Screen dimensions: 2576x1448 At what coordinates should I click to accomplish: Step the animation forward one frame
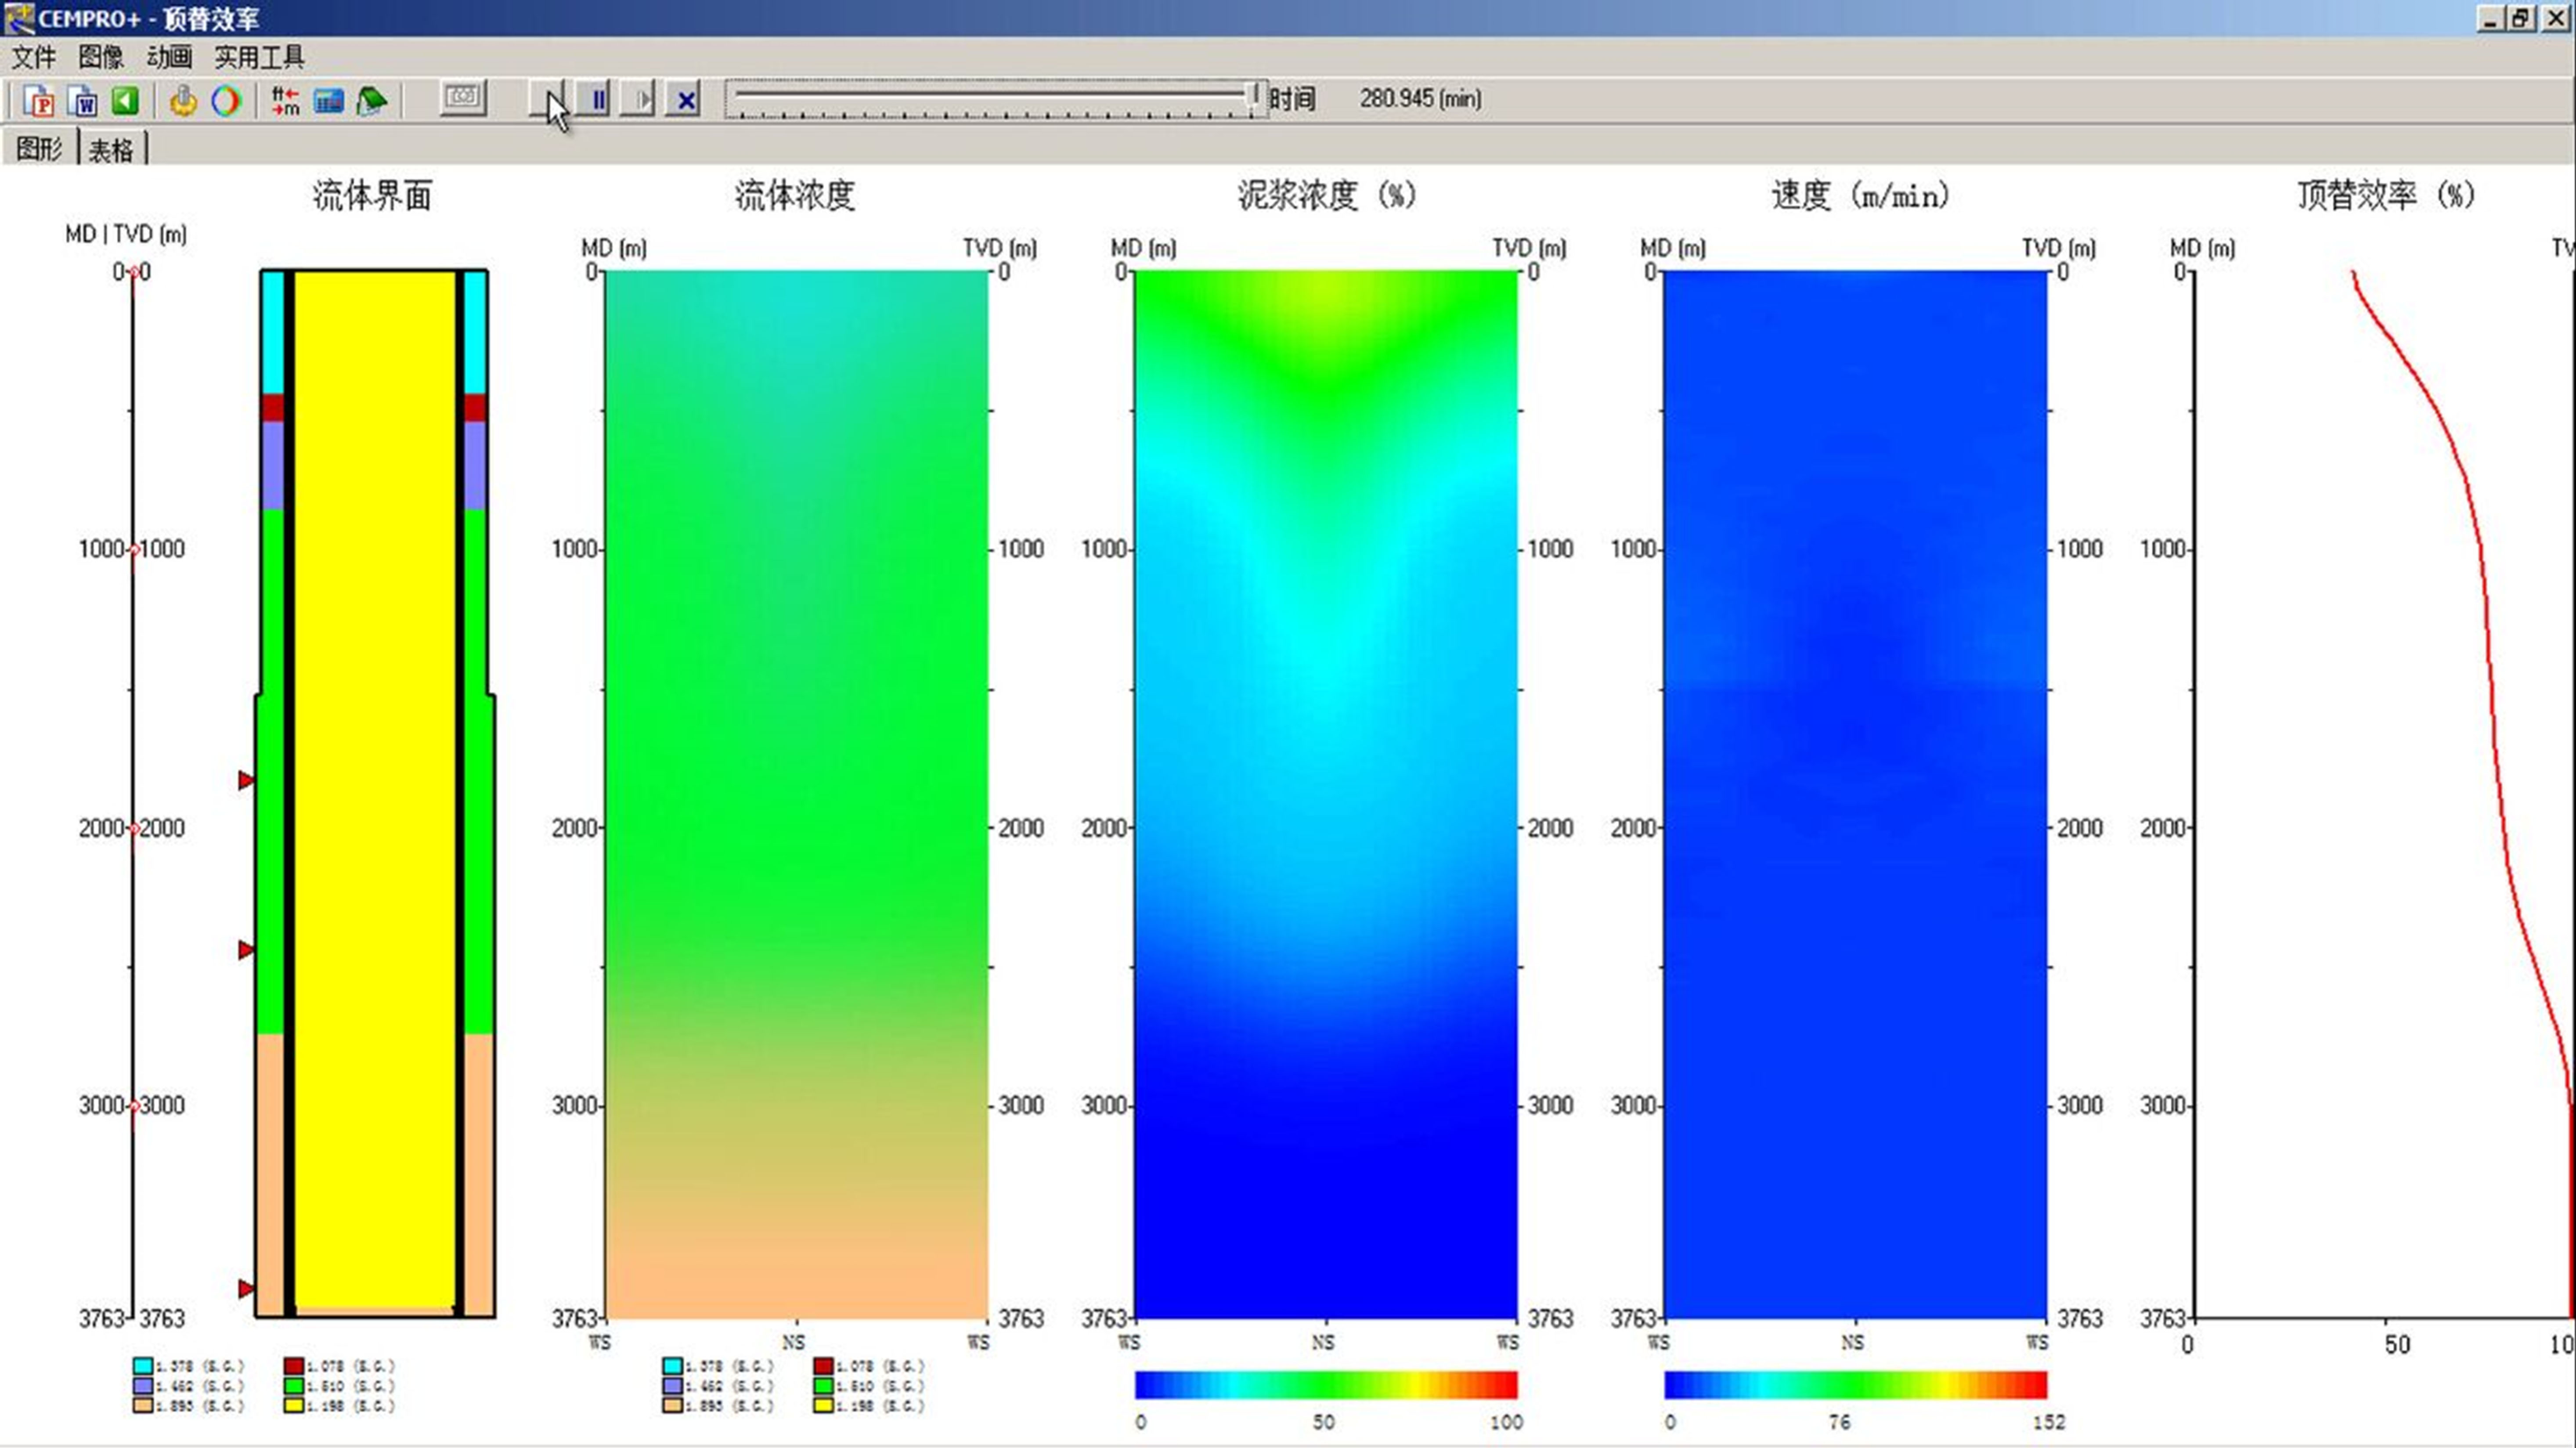click(x=640, y=99)
